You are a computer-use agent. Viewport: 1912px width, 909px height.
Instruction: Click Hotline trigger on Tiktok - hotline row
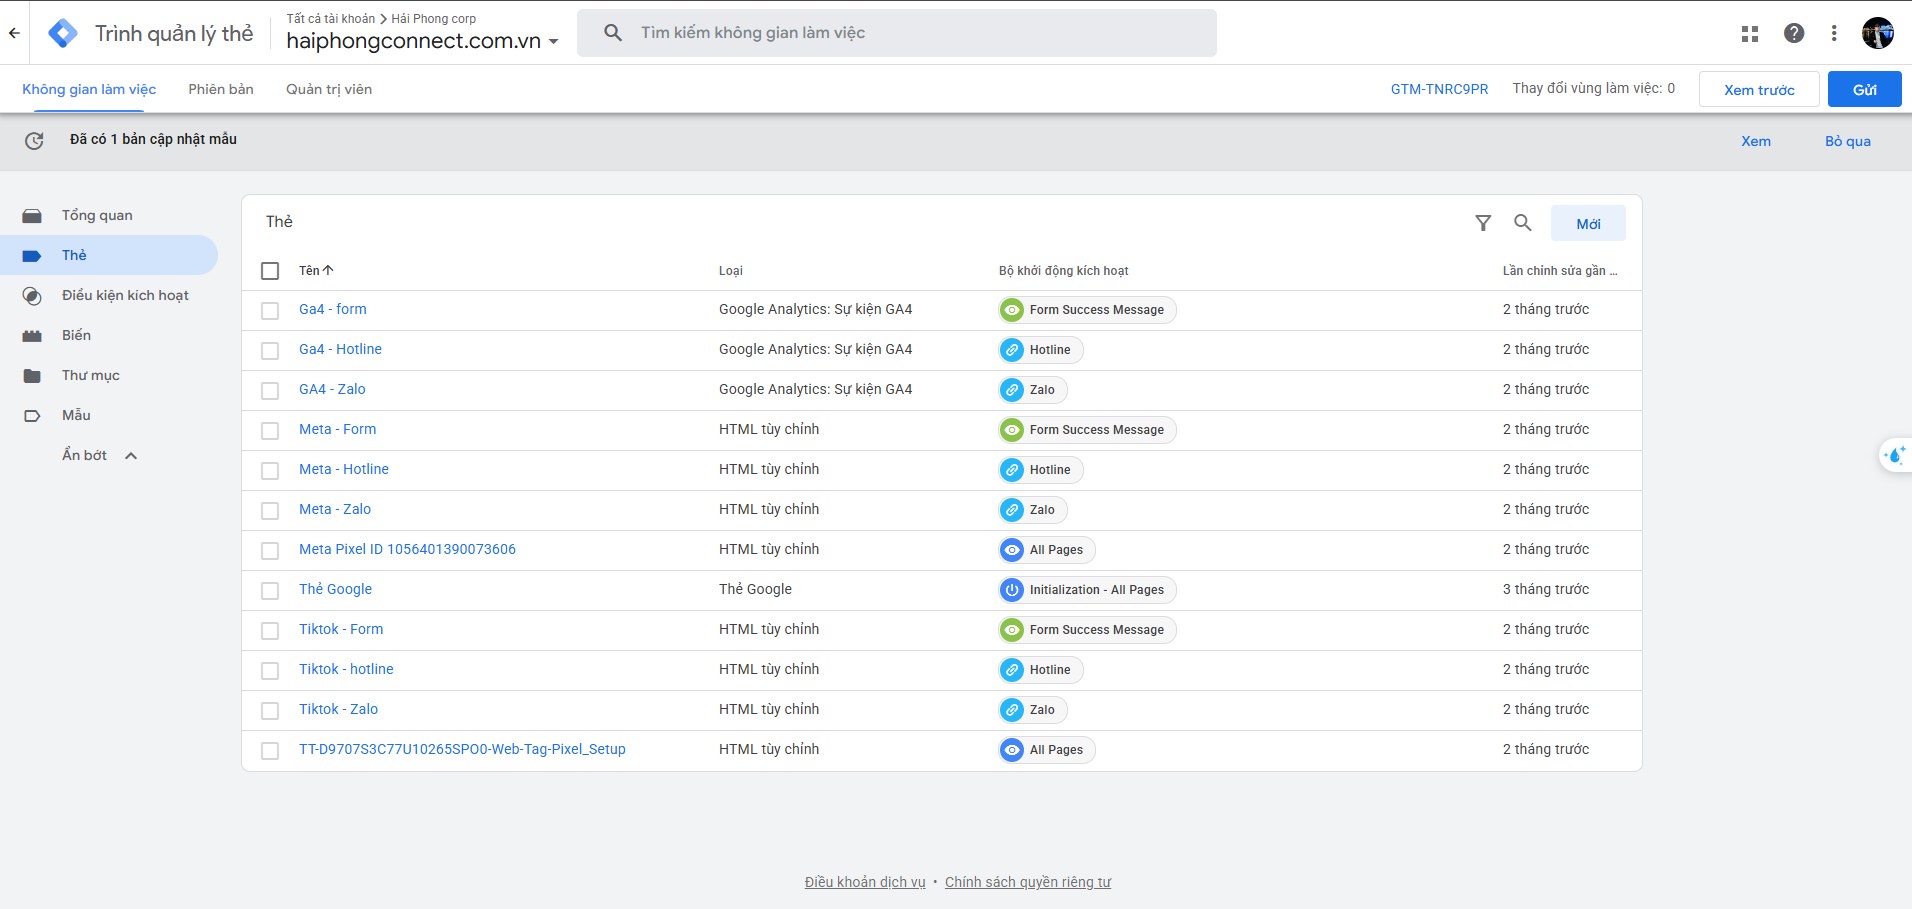[1041, 670]
